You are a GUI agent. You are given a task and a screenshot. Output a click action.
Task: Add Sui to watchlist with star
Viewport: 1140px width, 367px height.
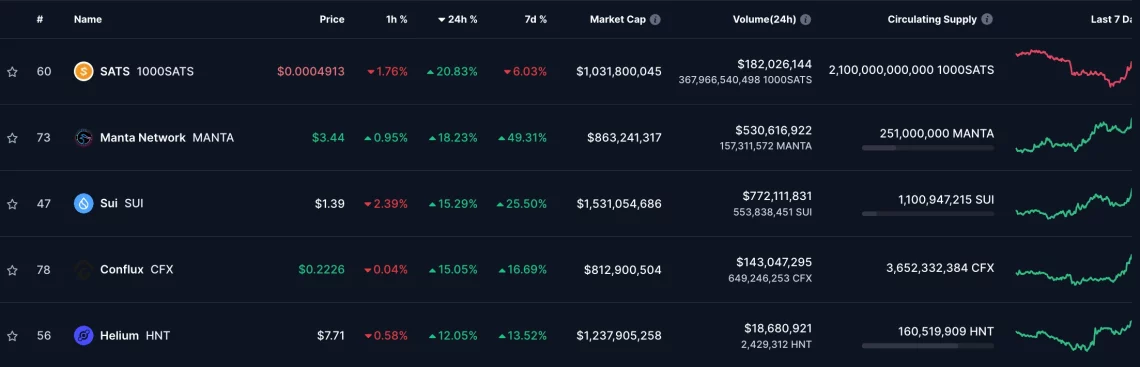point(12,203)
